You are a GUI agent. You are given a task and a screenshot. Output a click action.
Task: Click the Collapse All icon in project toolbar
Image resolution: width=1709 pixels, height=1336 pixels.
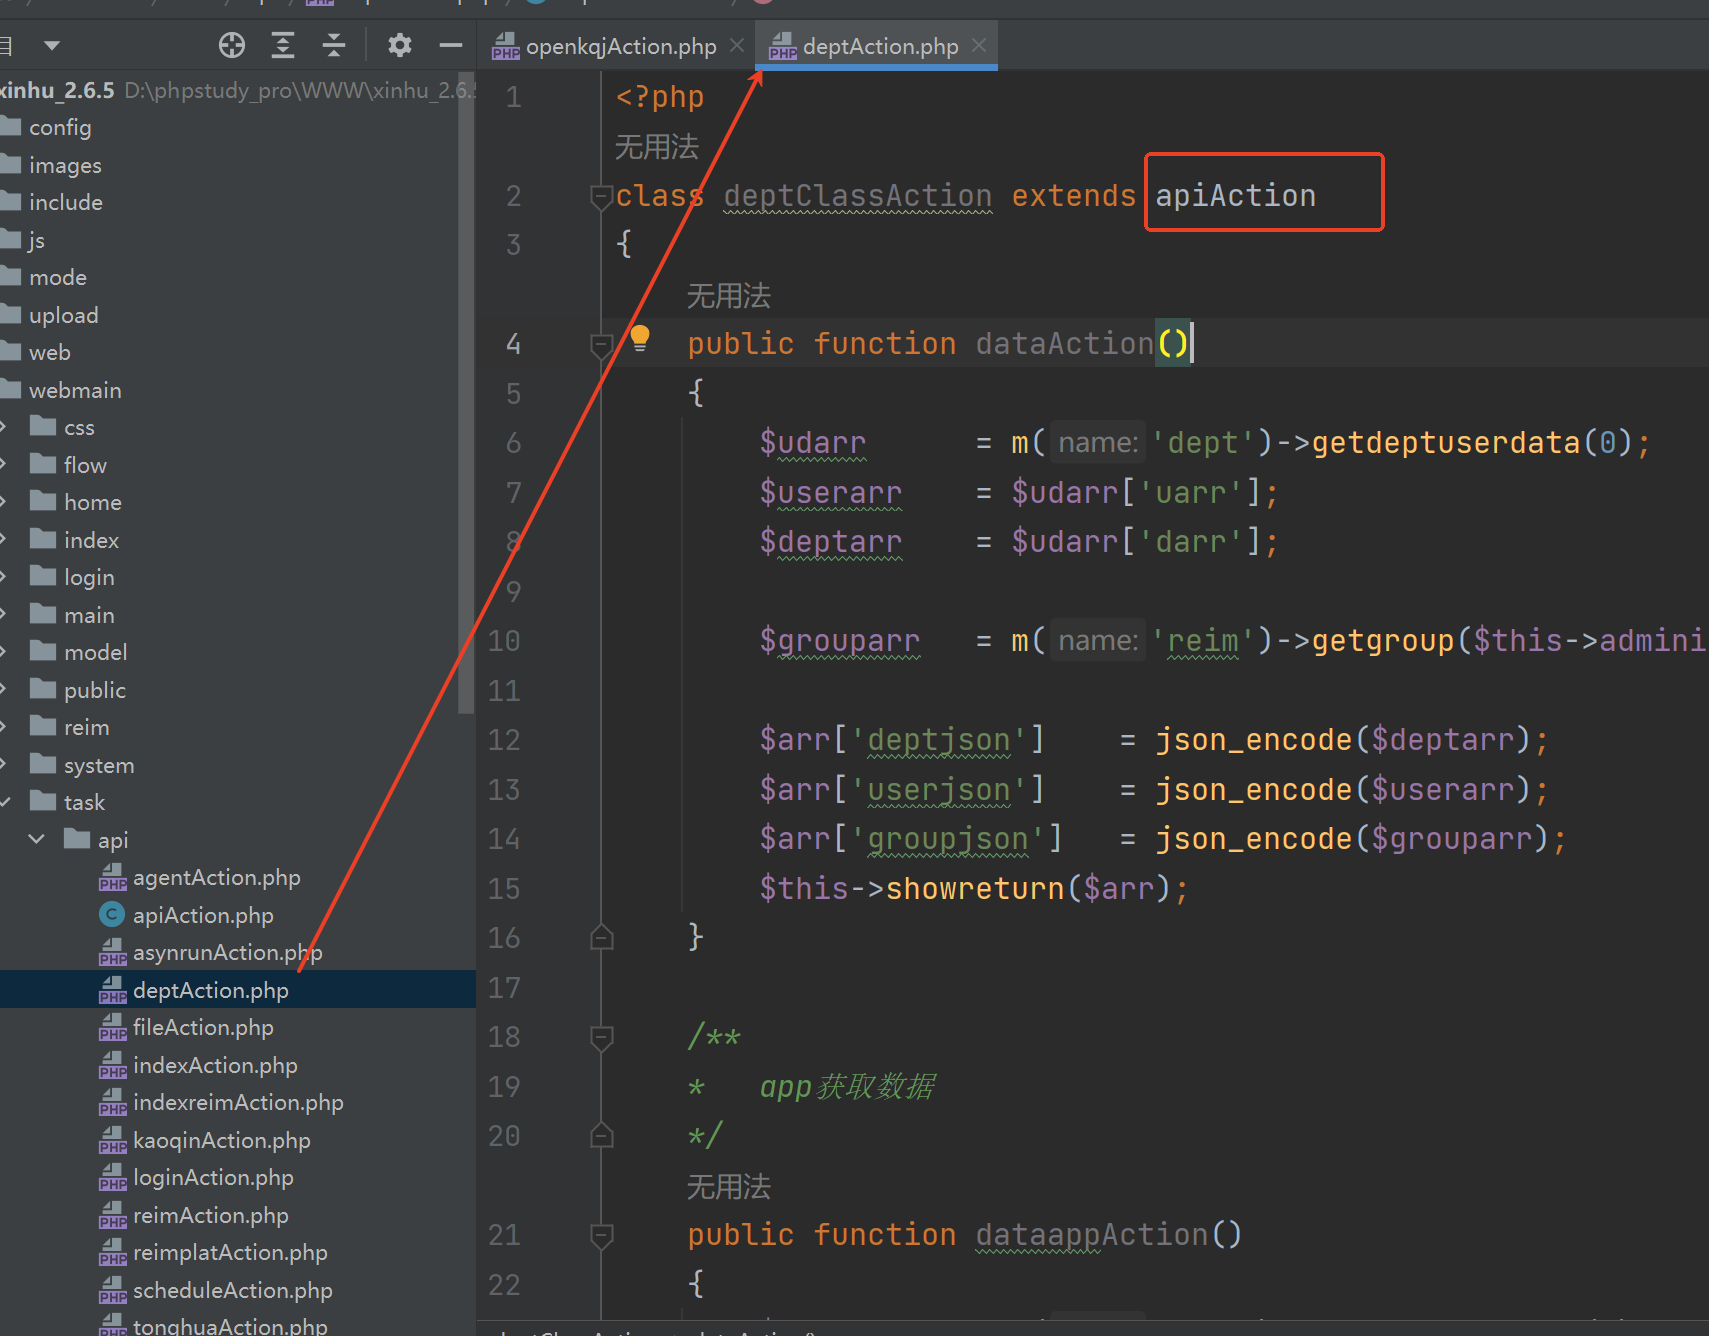coord(334,45)
